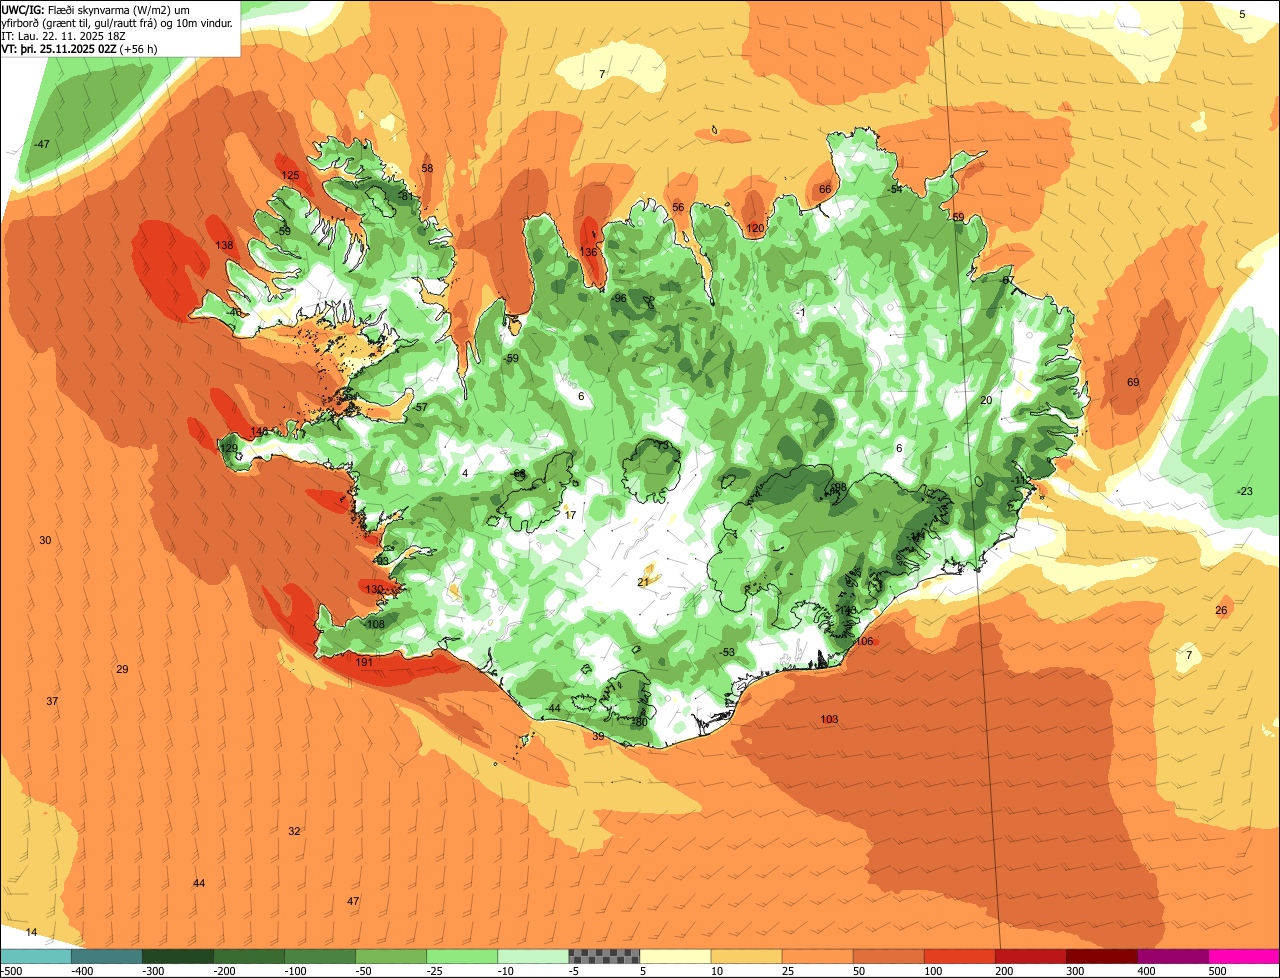
Task: Click the map value -23 at the east edge
Action: [x=1244, y=492]
